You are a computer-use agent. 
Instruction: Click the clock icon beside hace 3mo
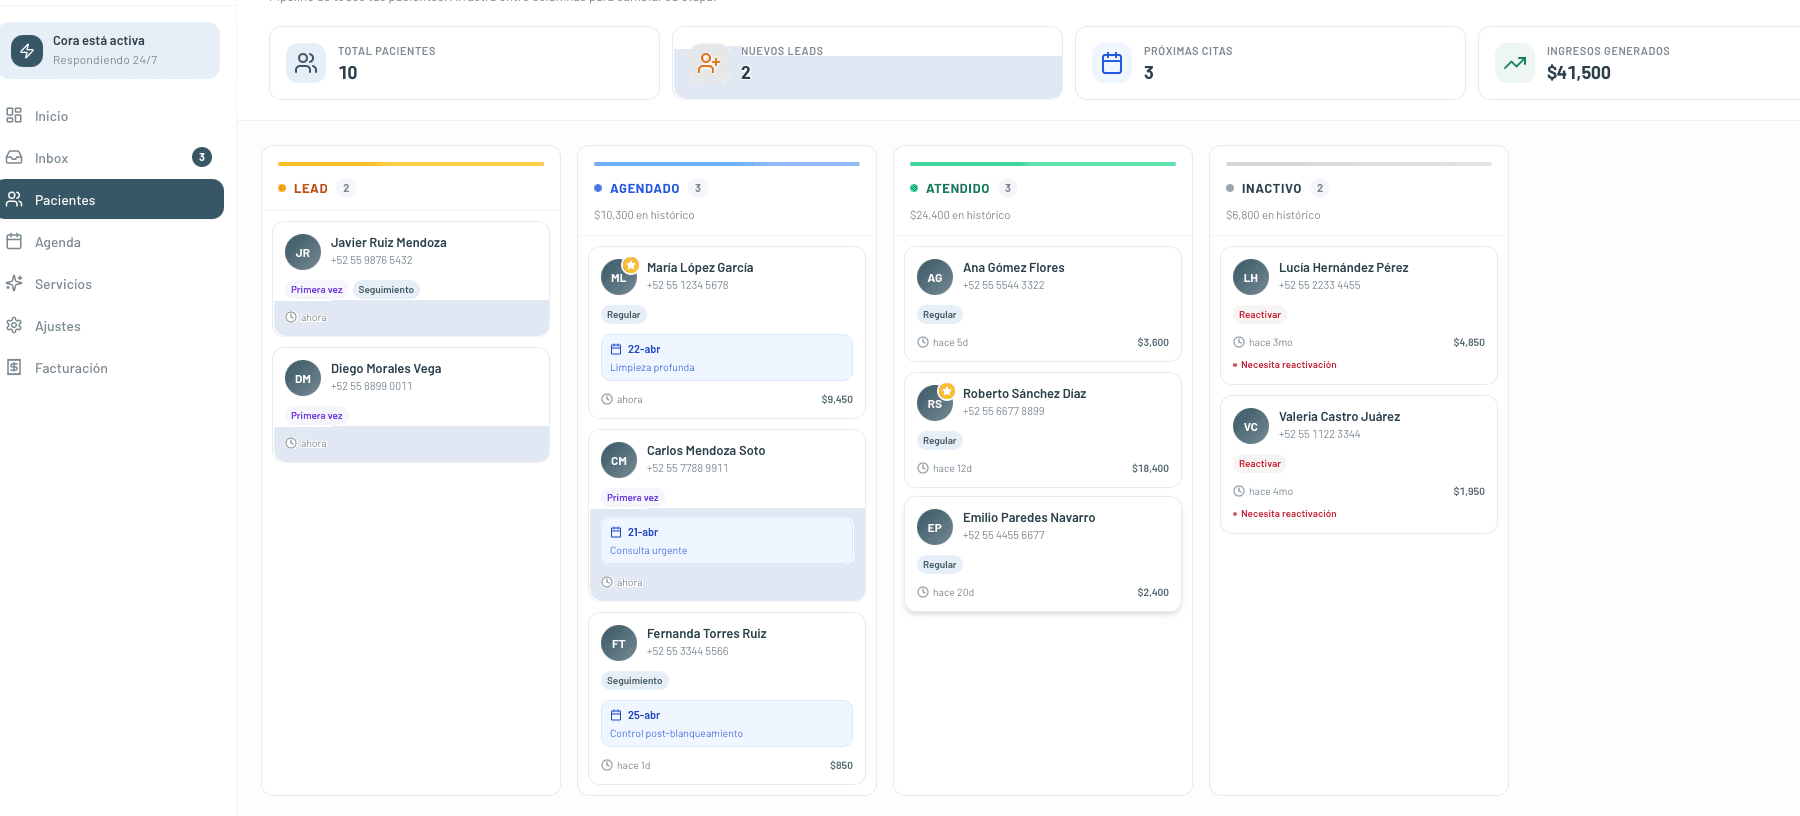1239,342
